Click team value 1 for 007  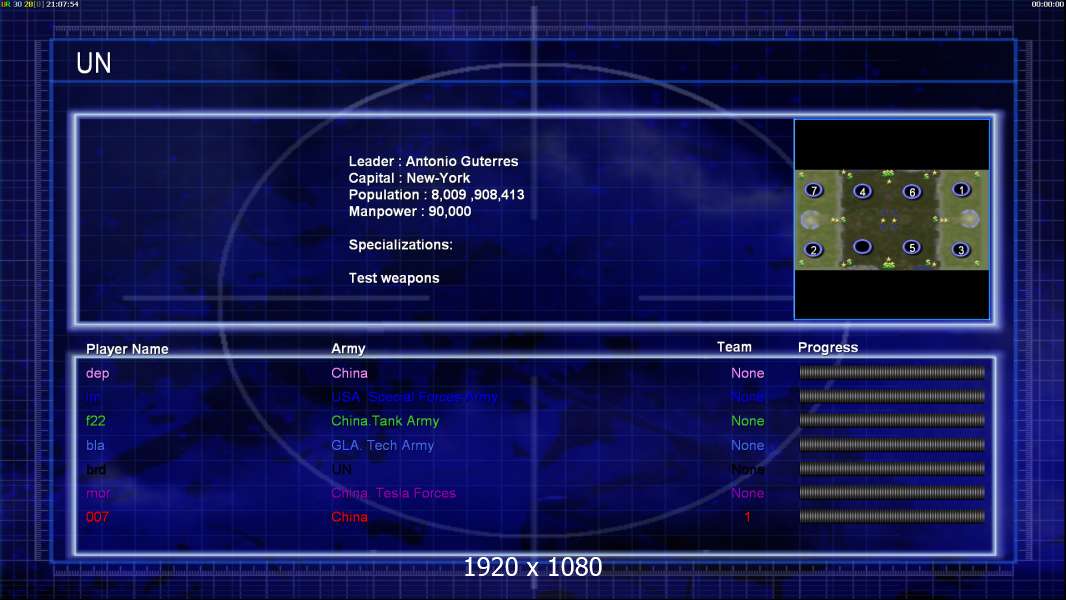click(x=747, y=517)
